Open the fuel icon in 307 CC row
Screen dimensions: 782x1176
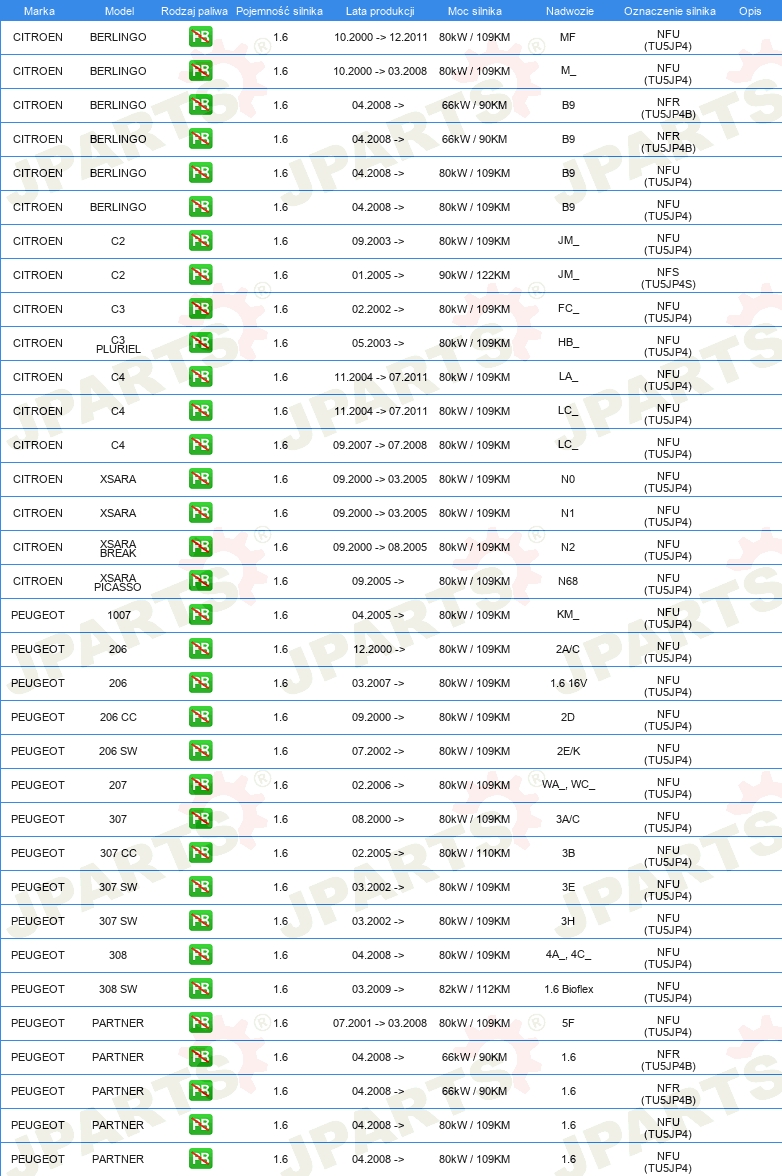[200, 853]
